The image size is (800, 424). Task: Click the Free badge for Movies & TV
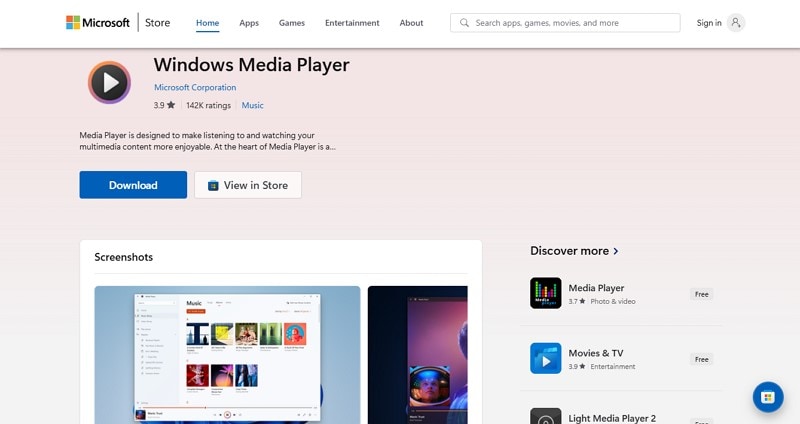tap(702, 360)
